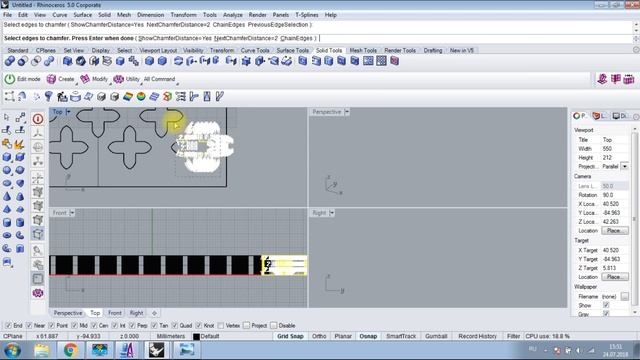The image size is (640, 360).
Task: Click the wallpaper Filename browse button
Action: tap(624, 296)
